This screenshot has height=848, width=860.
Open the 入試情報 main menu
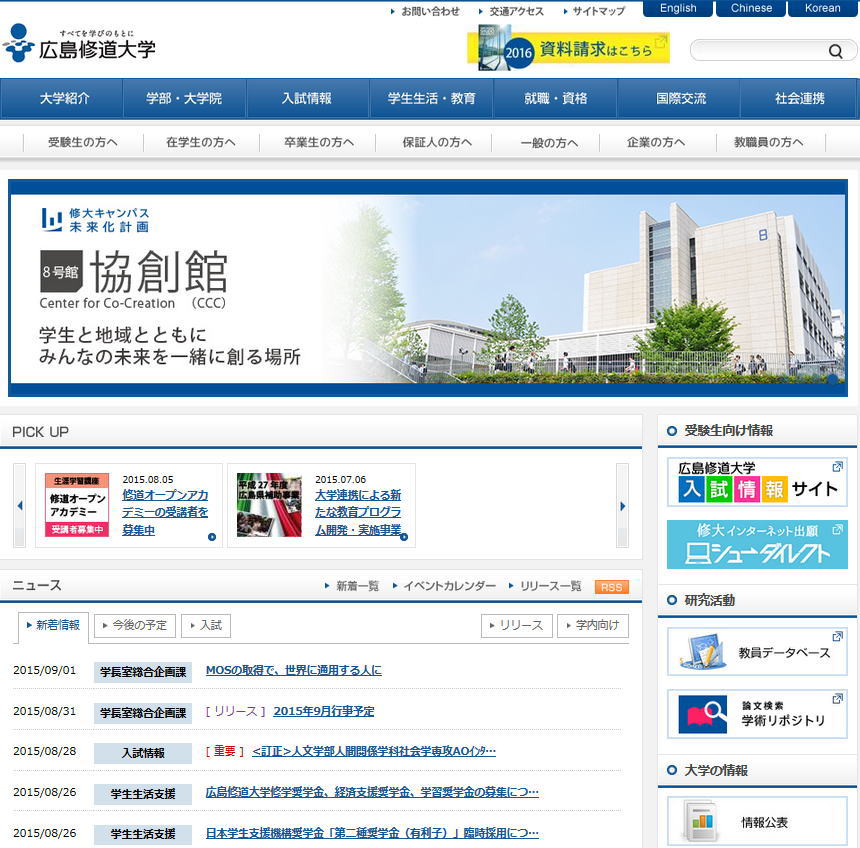307,99
